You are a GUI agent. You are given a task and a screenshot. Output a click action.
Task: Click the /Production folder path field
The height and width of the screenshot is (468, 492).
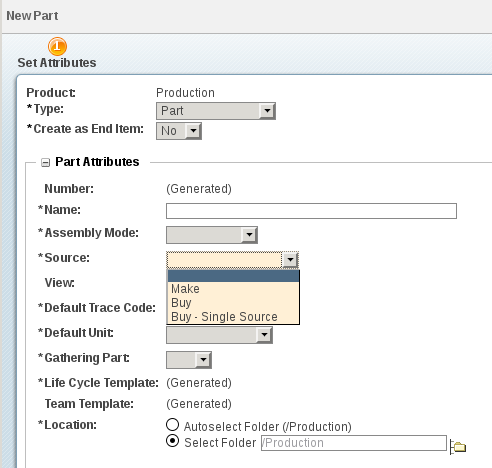(354, 443)
